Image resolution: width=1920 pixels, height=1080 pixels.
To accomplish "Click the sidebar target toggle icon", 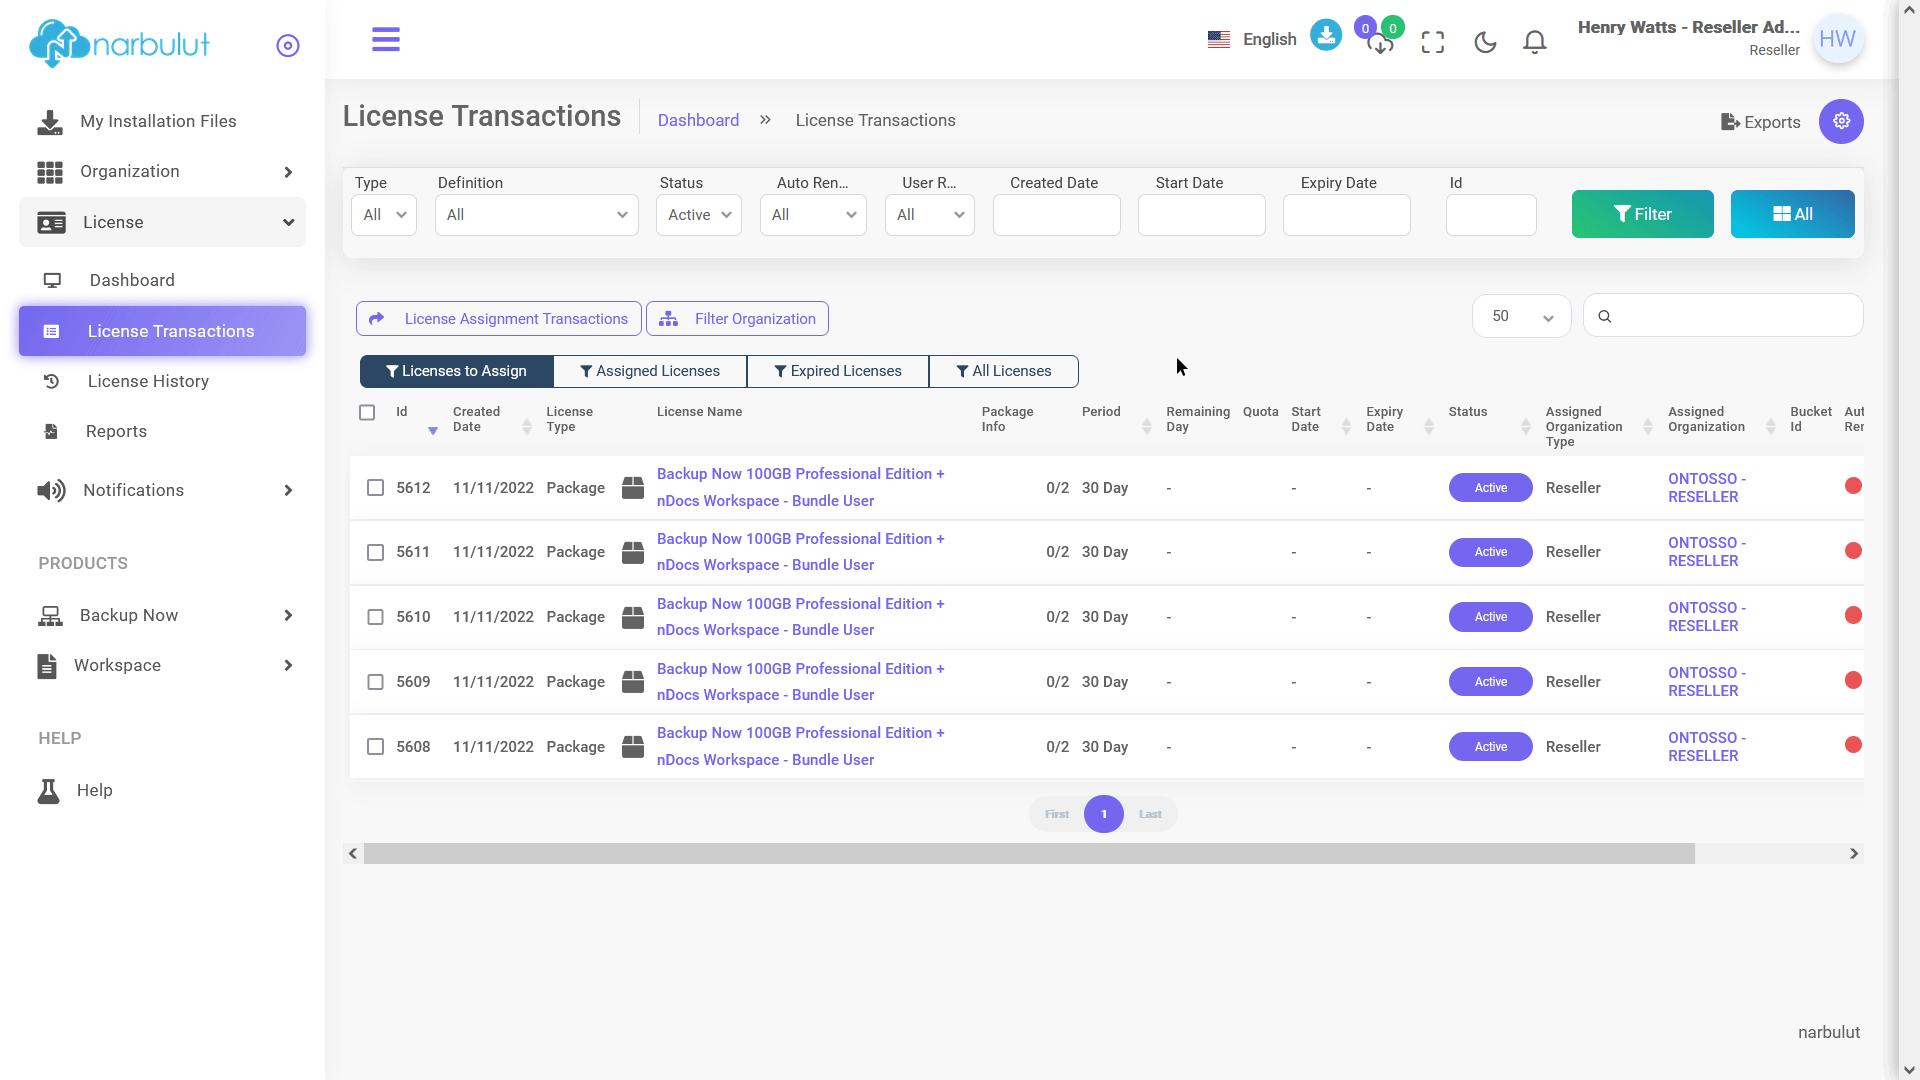I will click(x=288, y=45).
